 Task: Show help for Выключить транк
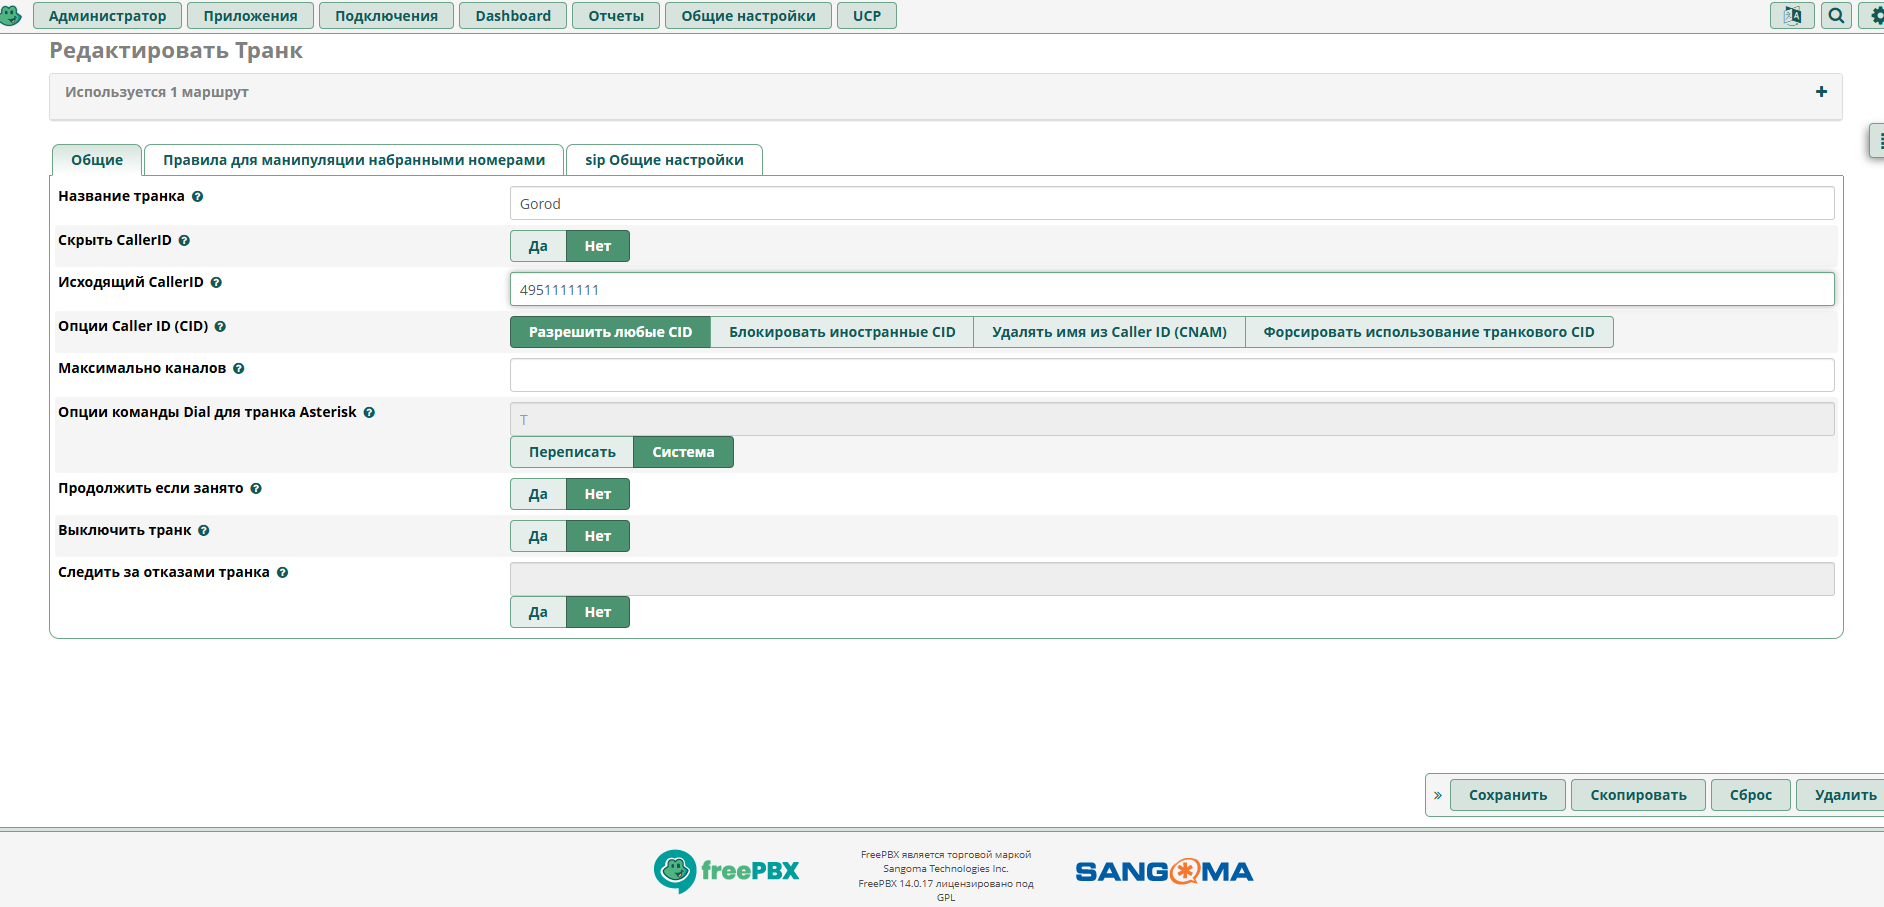(204, 531)
